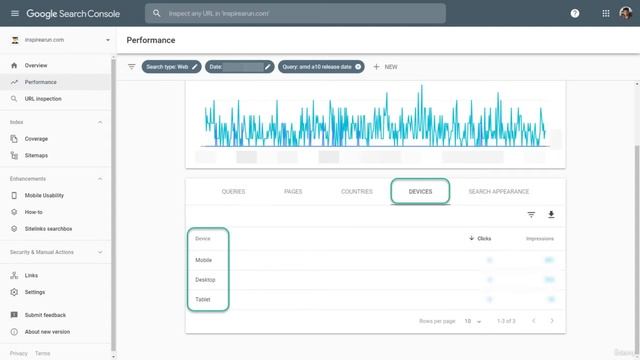Click Submit feedback link
Image resolution: width=640 pixels, height=360 pixels.
(45, 315)
